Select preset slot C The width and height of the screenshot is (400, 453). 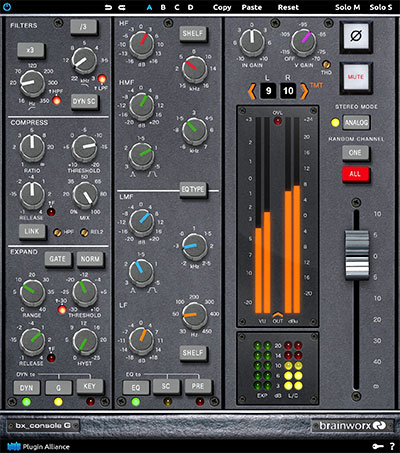point(177,7)
